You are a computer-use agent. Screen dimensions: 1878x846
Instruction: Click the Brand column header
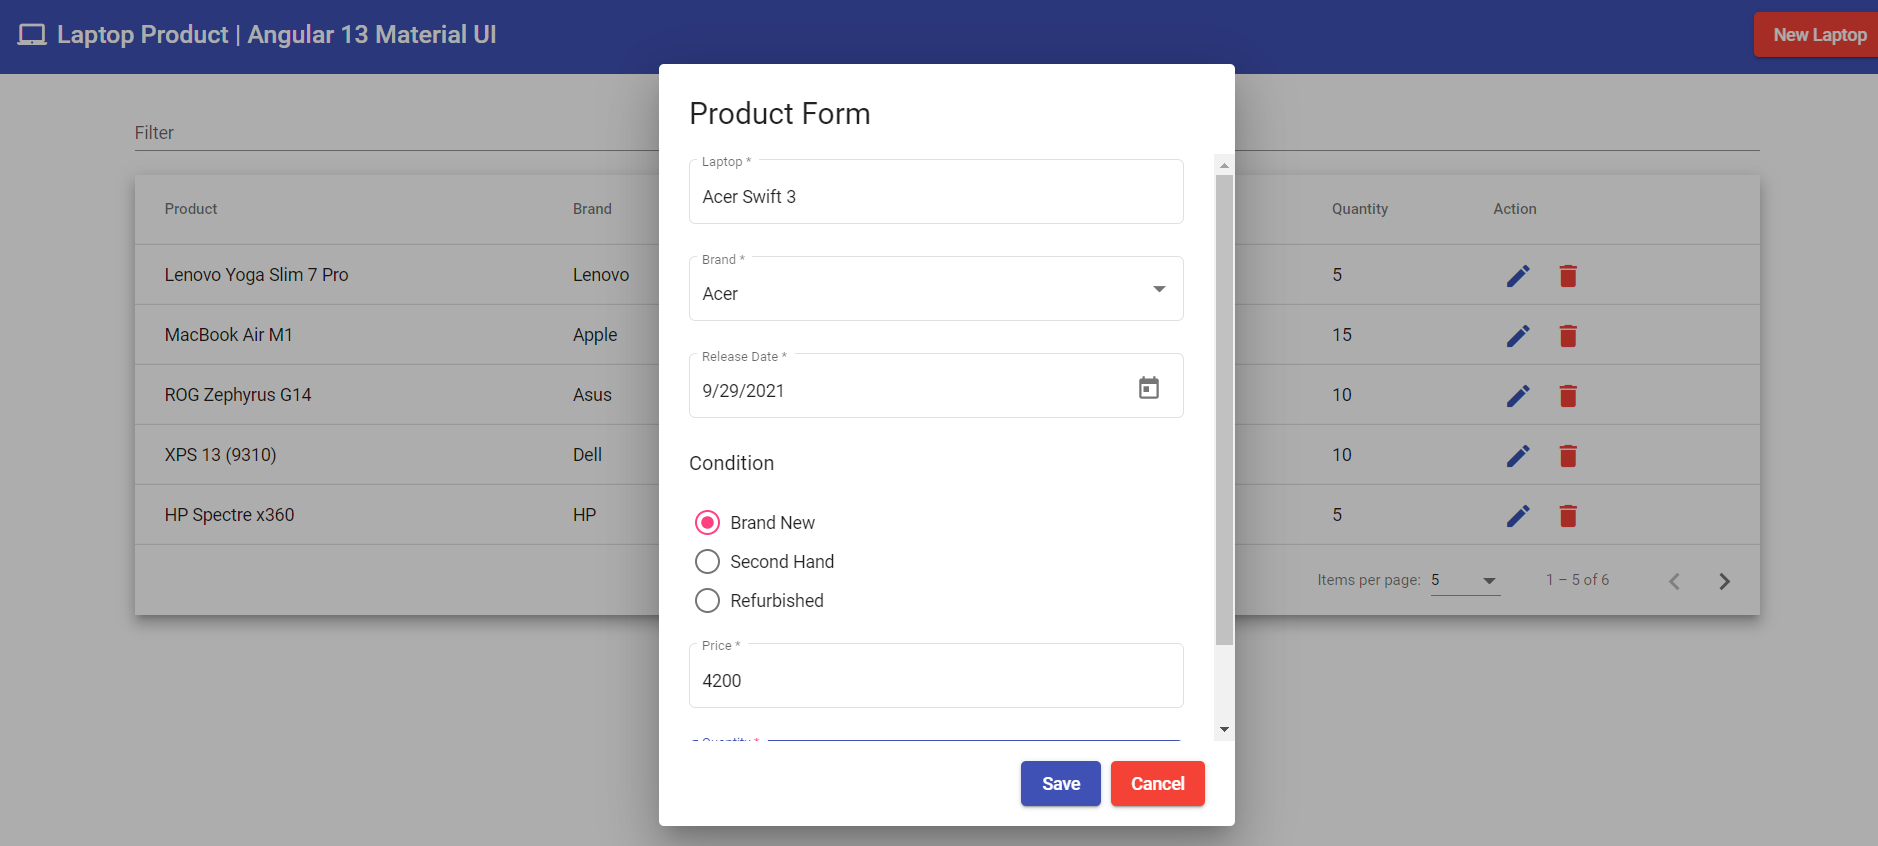click(x=592, y=209)
